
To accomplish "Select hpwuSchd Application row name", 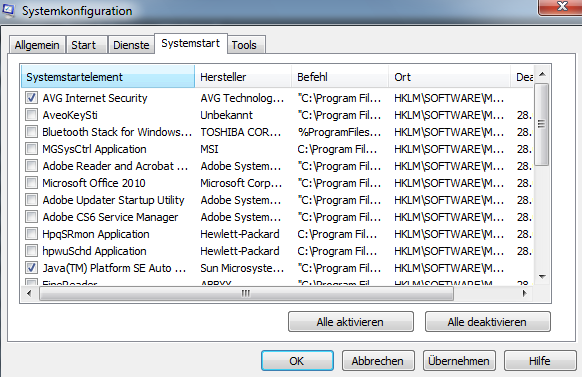I will (x=94, y=251).
